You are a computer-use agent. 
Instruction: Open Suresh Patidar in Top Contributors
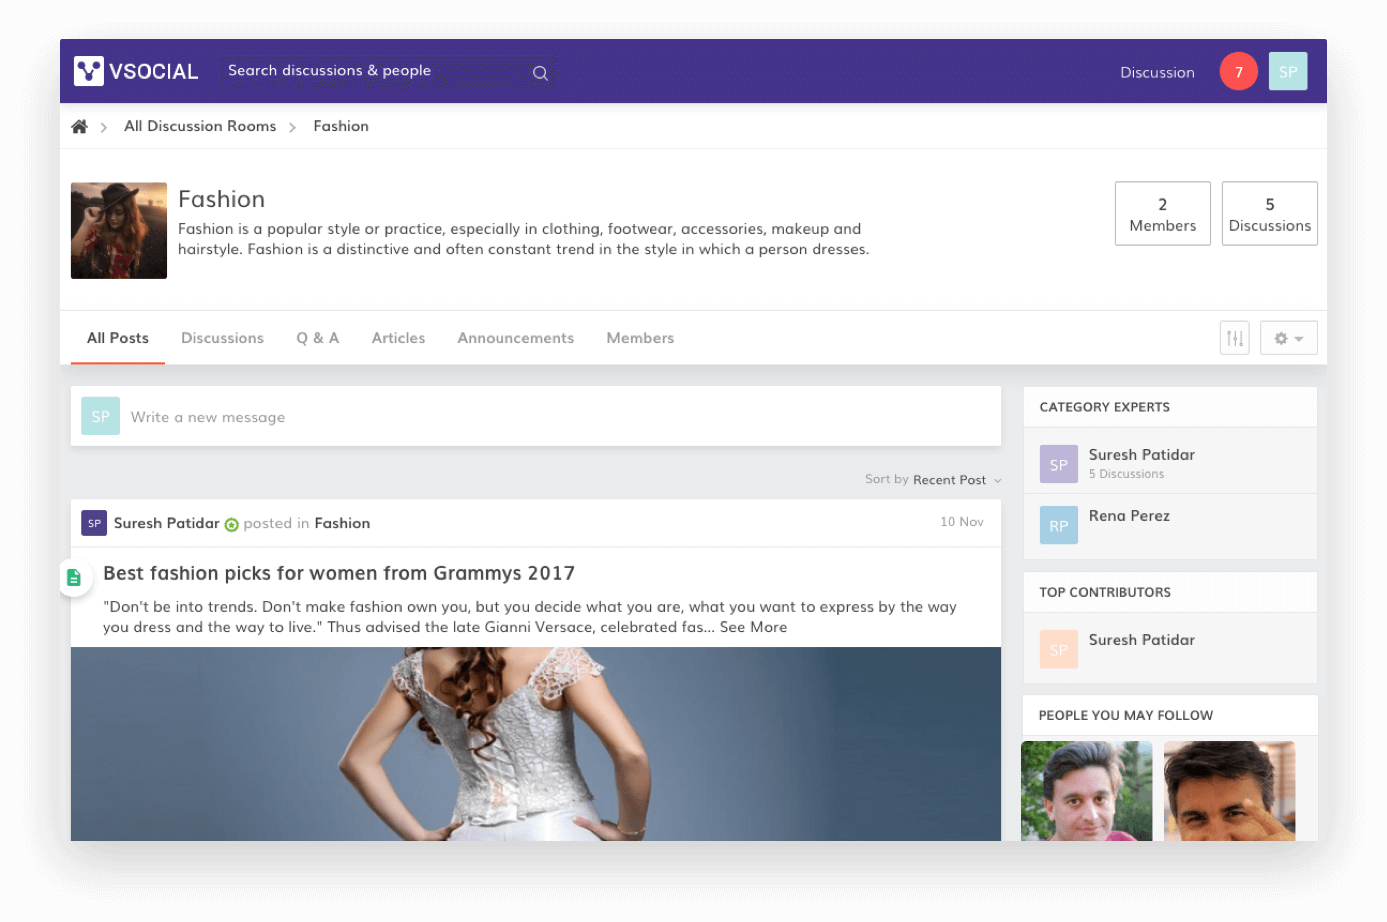(x=1142, y=640)
